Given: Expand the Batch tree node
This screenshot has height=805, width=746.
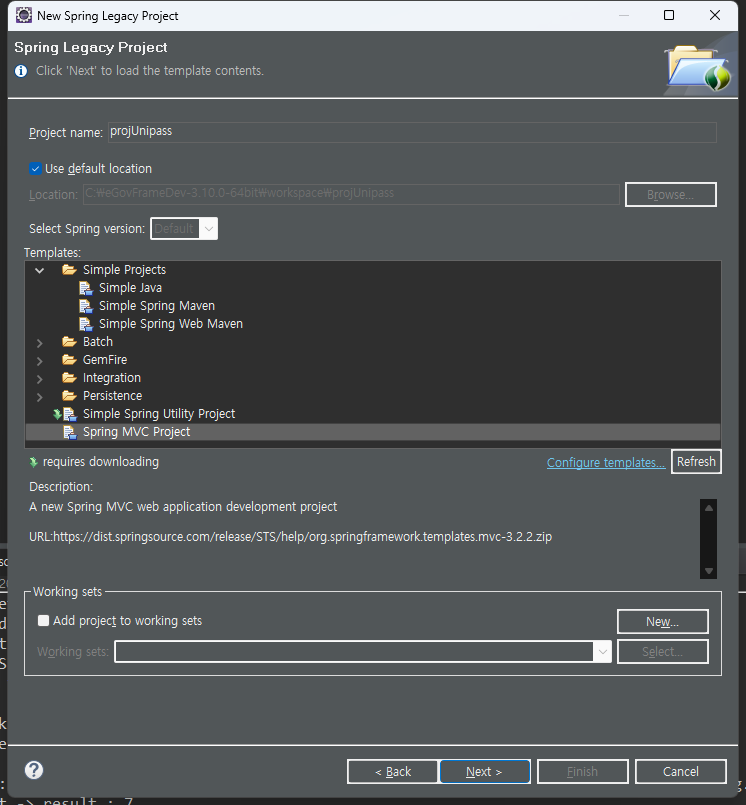Looking at the screenshot, I should (40, 342).
